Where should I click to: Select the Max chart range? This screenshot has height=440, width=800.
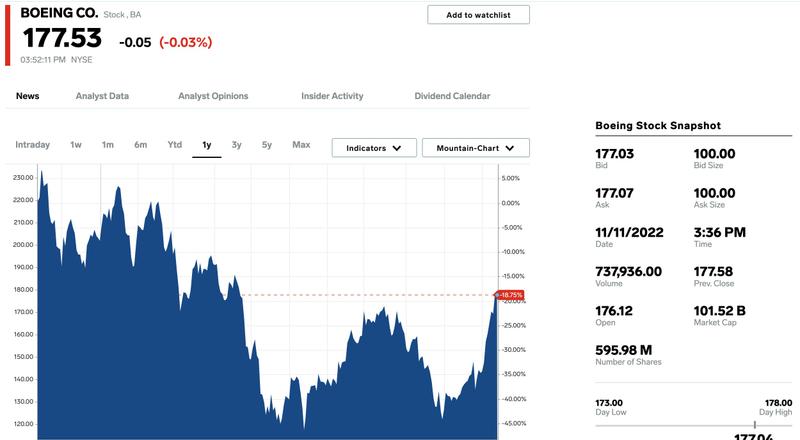(301, 144)
